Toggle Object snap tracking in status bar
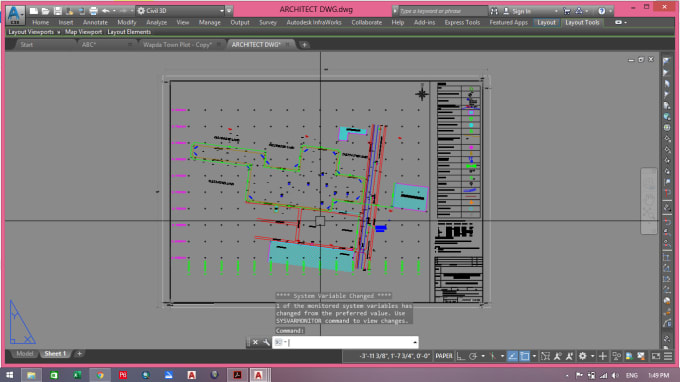 point(512,356)
